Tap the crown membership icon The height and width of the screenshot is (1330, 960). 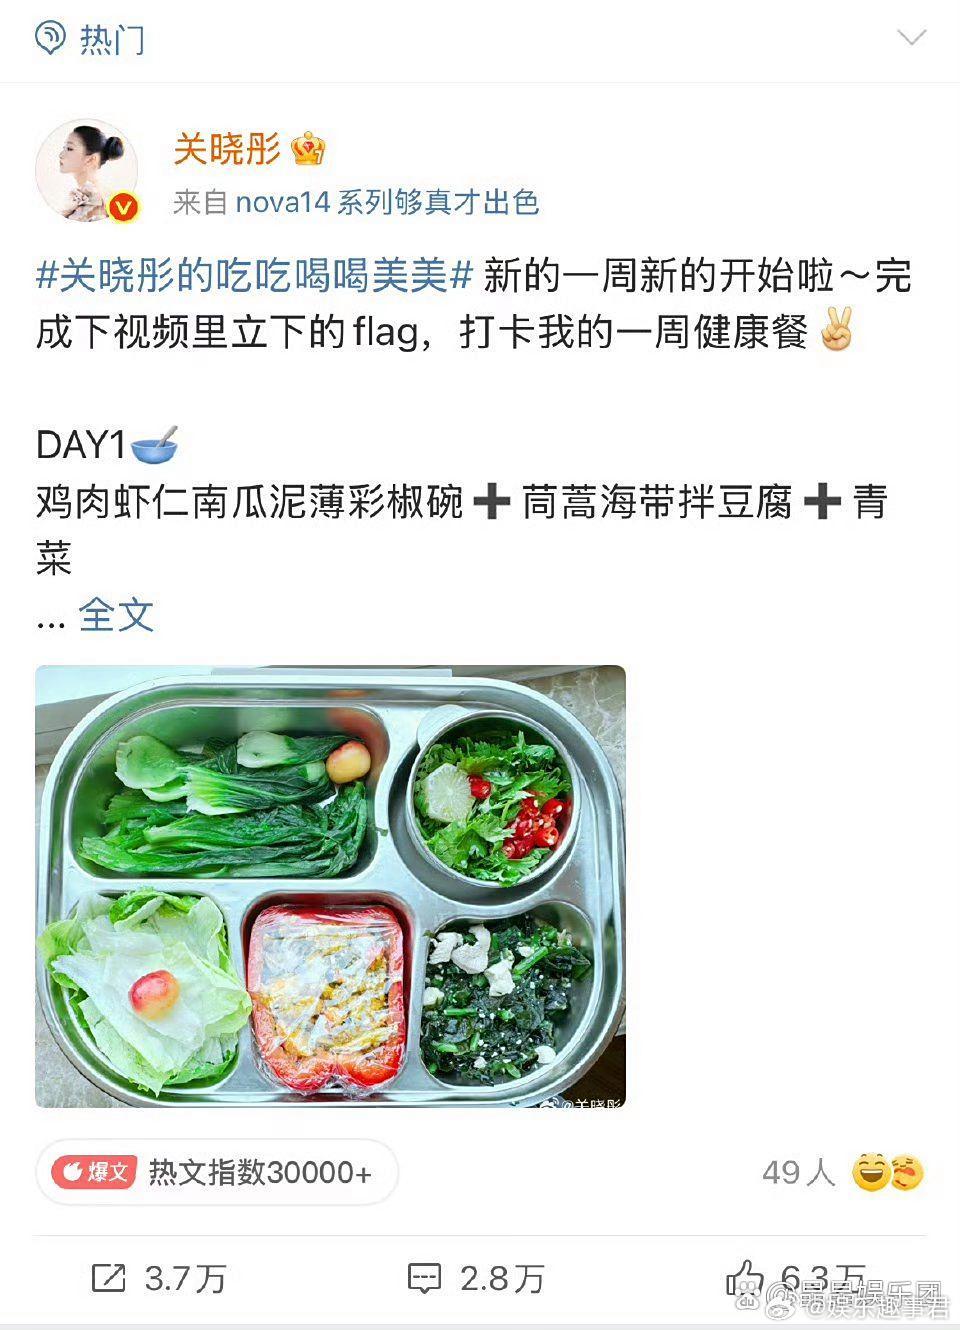pos(308,150)
